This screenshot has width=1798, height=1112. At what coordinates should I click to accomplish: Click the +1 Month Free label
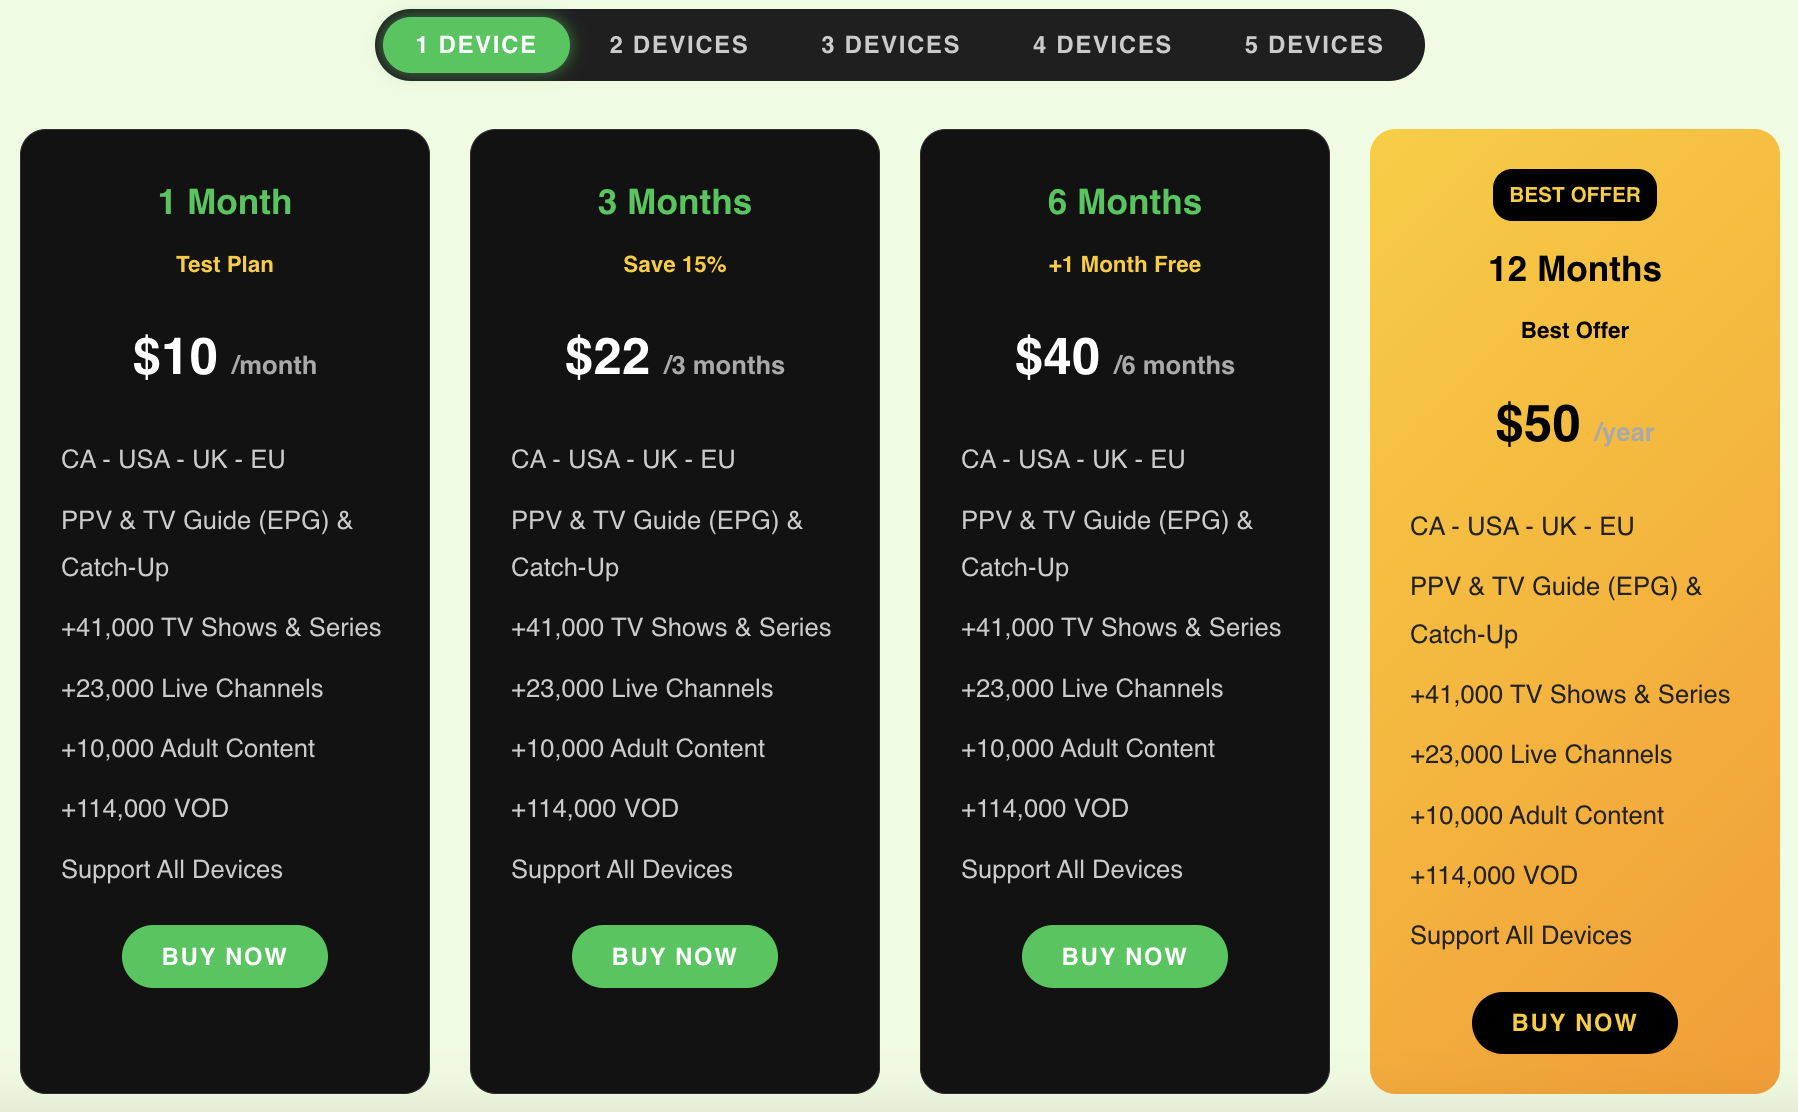[1124, 264]
